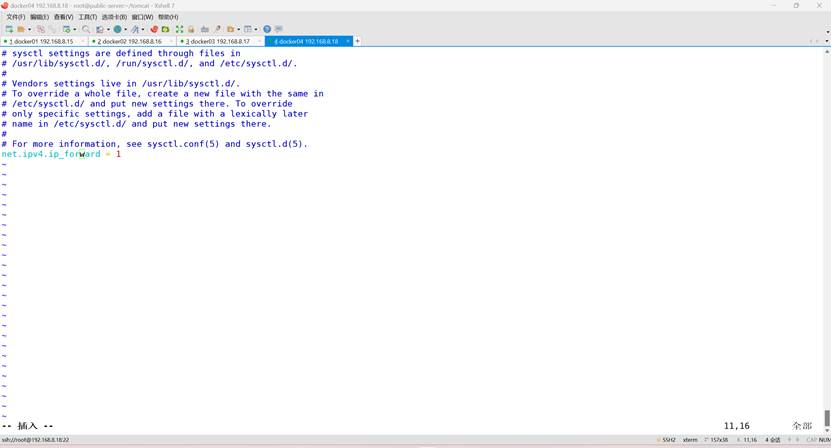Switch to docker01 192.168.8.15 tab

43,41
